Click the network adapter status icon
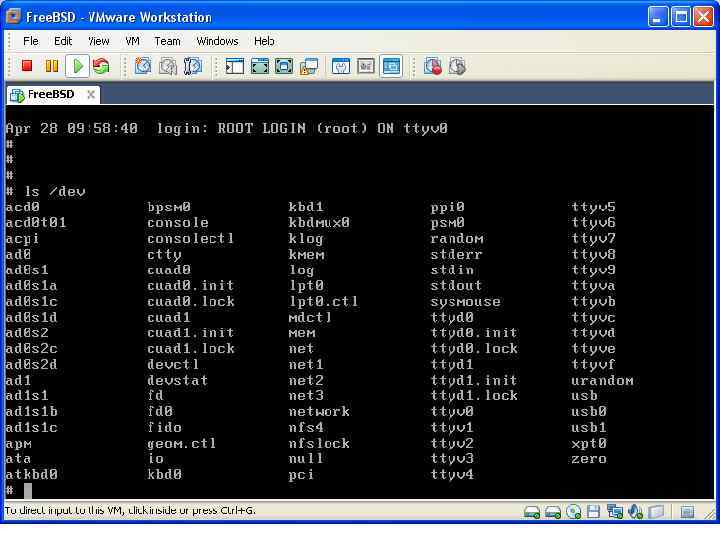Image resolution: width=720 pixels, height=540 pixels. 615,512
